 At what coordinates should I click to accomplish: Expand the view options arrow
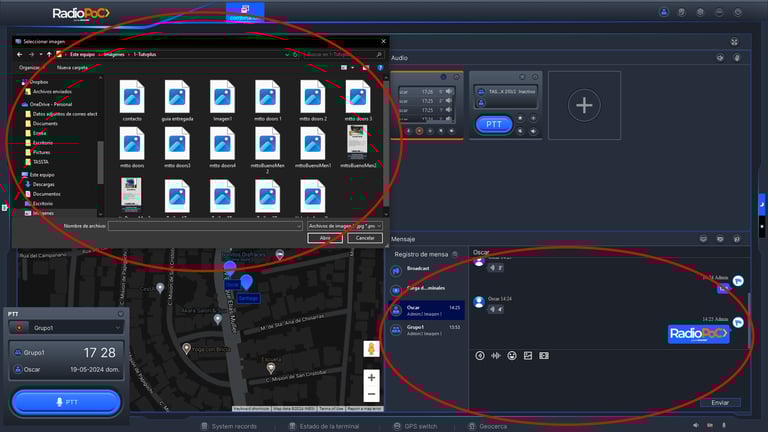tap(353, 68)
